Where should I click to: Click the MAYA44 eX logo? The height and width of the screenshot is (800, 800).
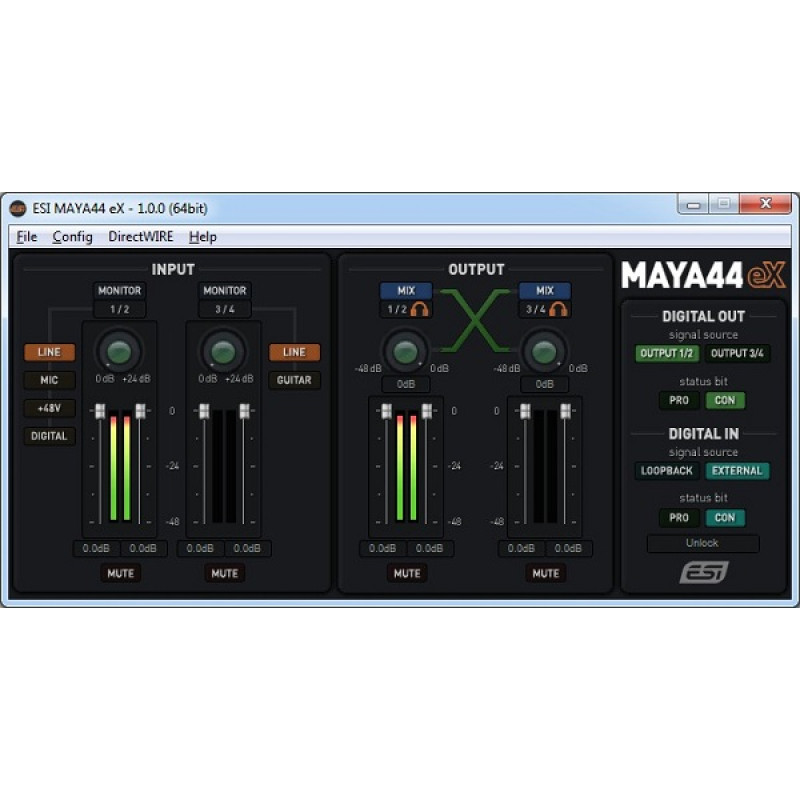pos(703,276)
